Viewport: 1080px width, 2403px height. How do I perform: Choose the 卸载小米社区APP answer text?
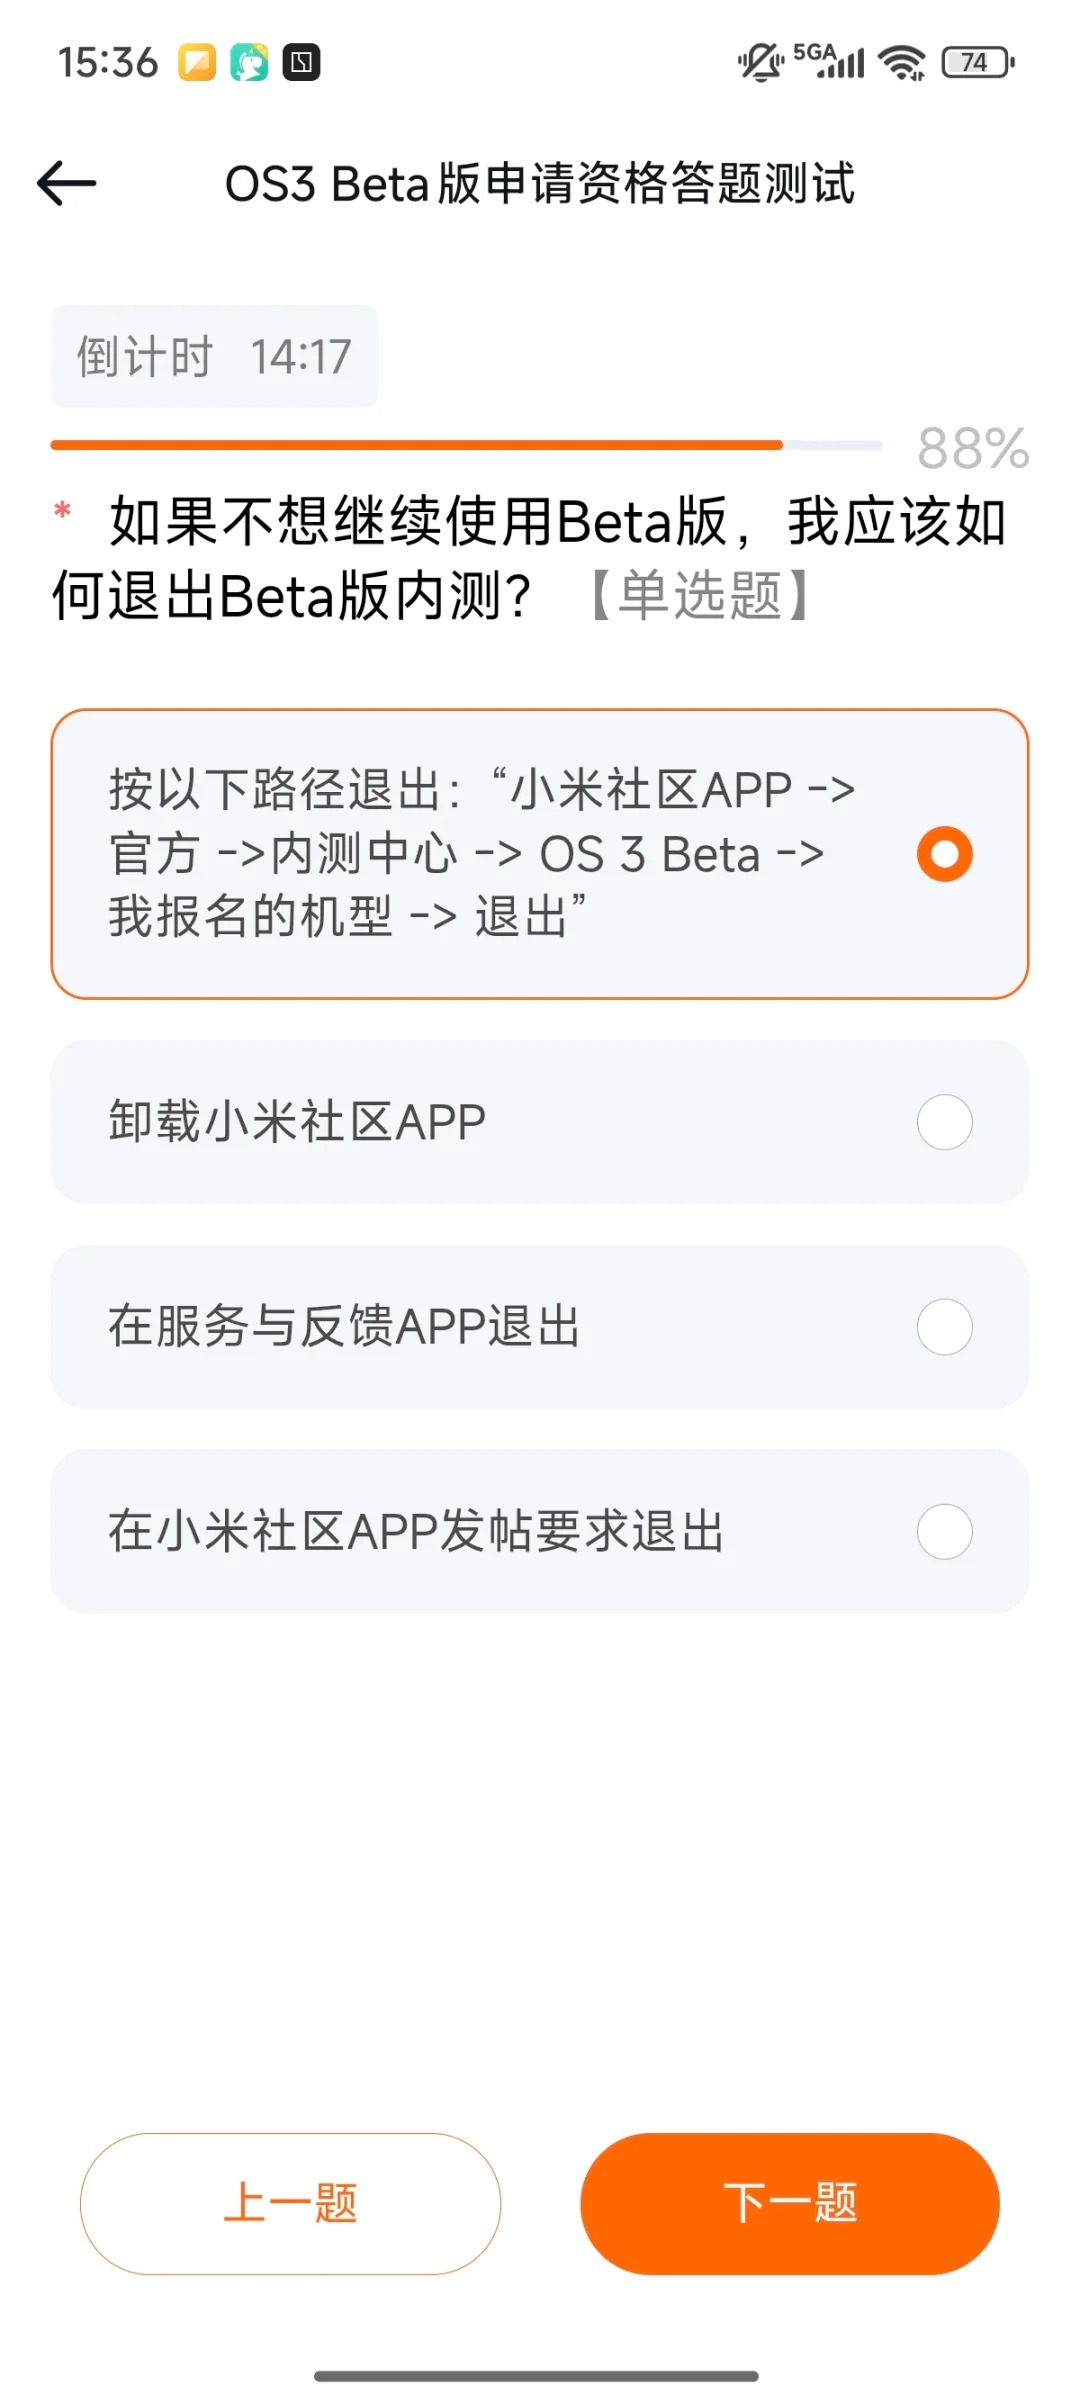tap(297, 1122)
